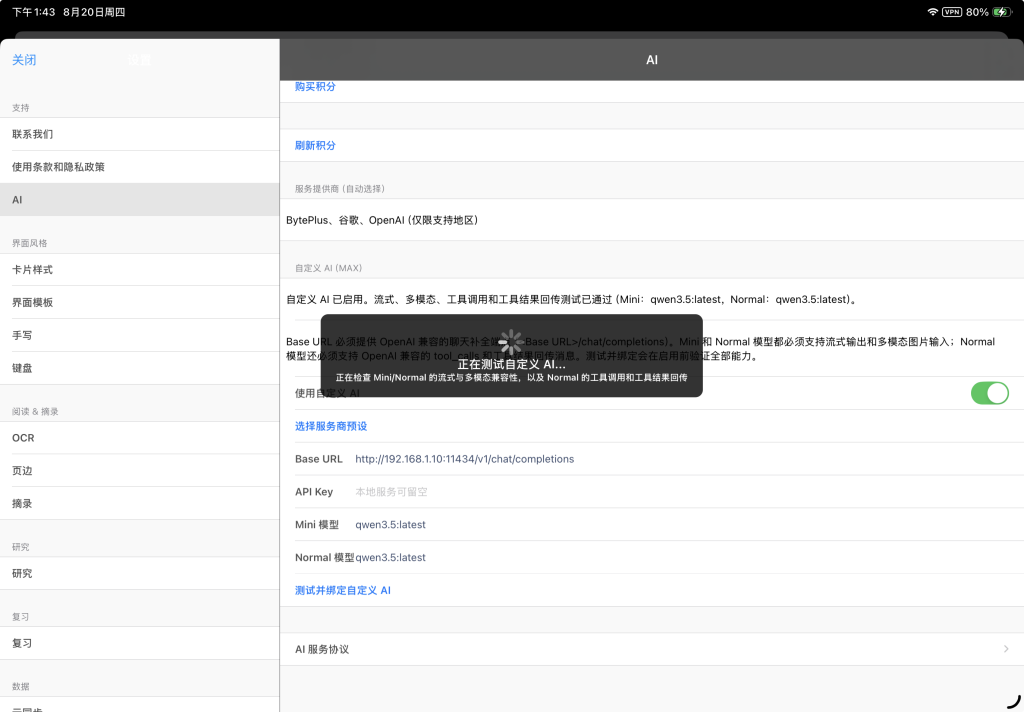Viewport: 1024px width, 712px height.
Task: Click 服务提供商 (自动选择) section header
Action: 340,189
